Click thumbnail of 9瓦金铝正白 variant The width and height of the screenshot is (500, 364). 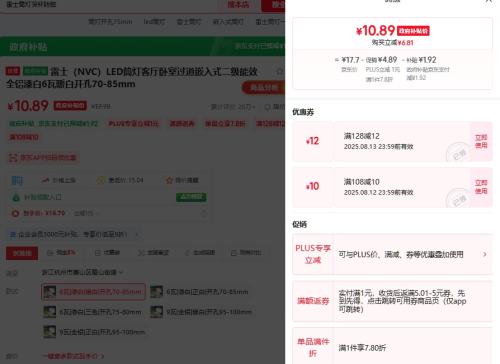50,332
